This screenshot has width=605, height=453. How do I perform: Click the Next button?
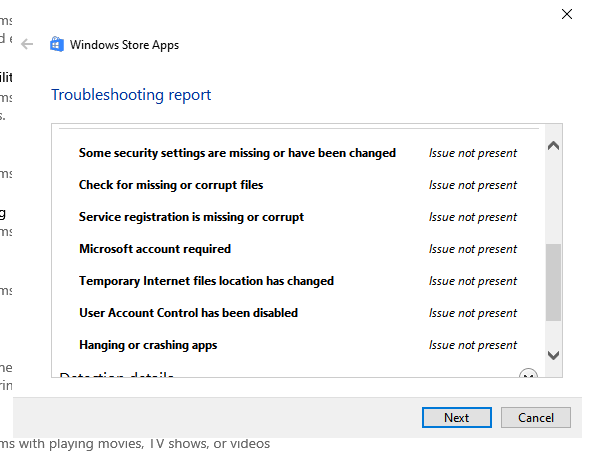[x=456, y=418]
